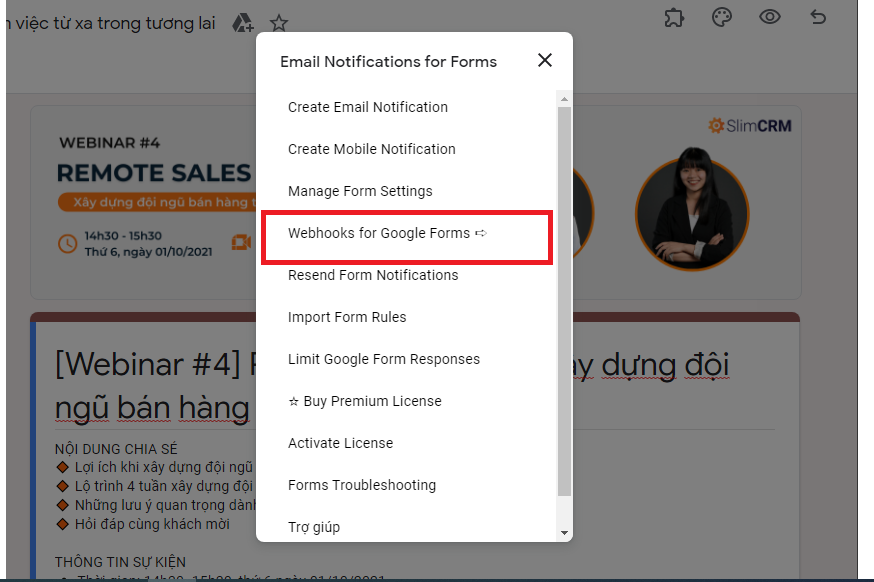Open Import Form Rules
Viewport: 874px width, 582px height.
(x=347, y=317)
